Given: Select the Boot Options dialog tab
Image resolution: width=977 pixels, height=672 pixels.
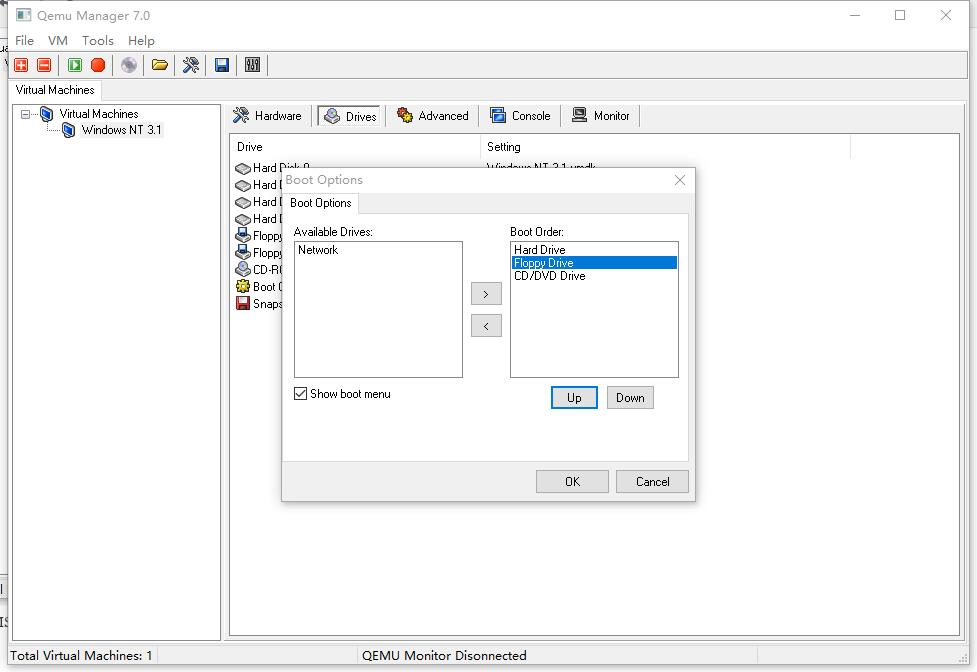Looking at the screenshot, I should pyautogui.click(x=320, y=203).
